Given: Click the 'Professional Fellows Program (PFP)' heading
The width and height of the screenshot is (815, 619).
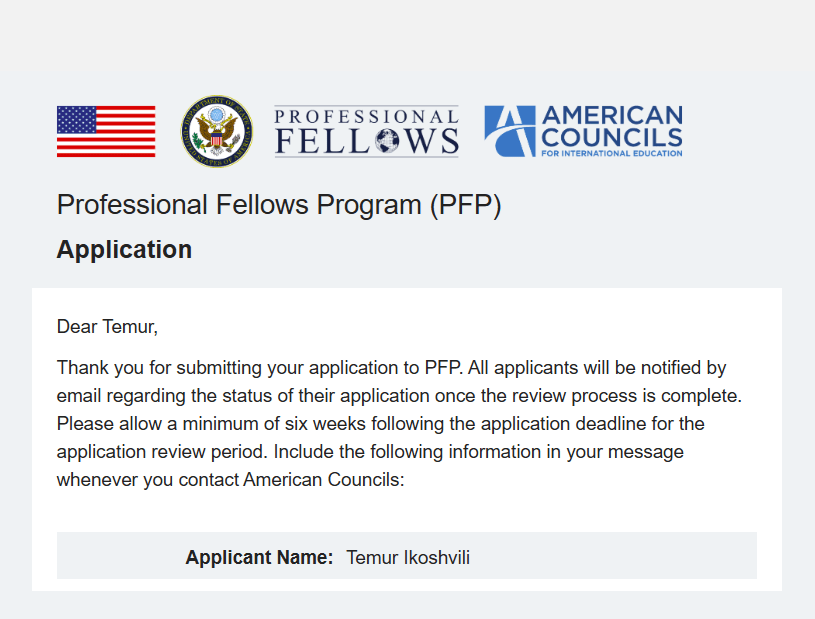Looking at the screenshot, I should (279, 205).
